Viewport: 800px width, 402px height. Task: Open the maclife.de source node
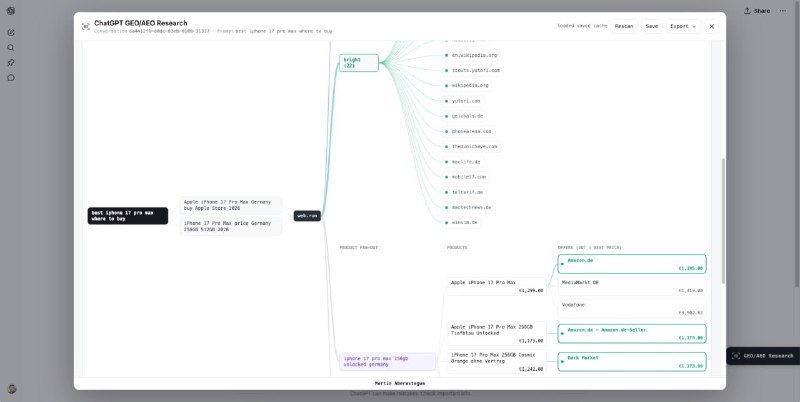[463, 162]
